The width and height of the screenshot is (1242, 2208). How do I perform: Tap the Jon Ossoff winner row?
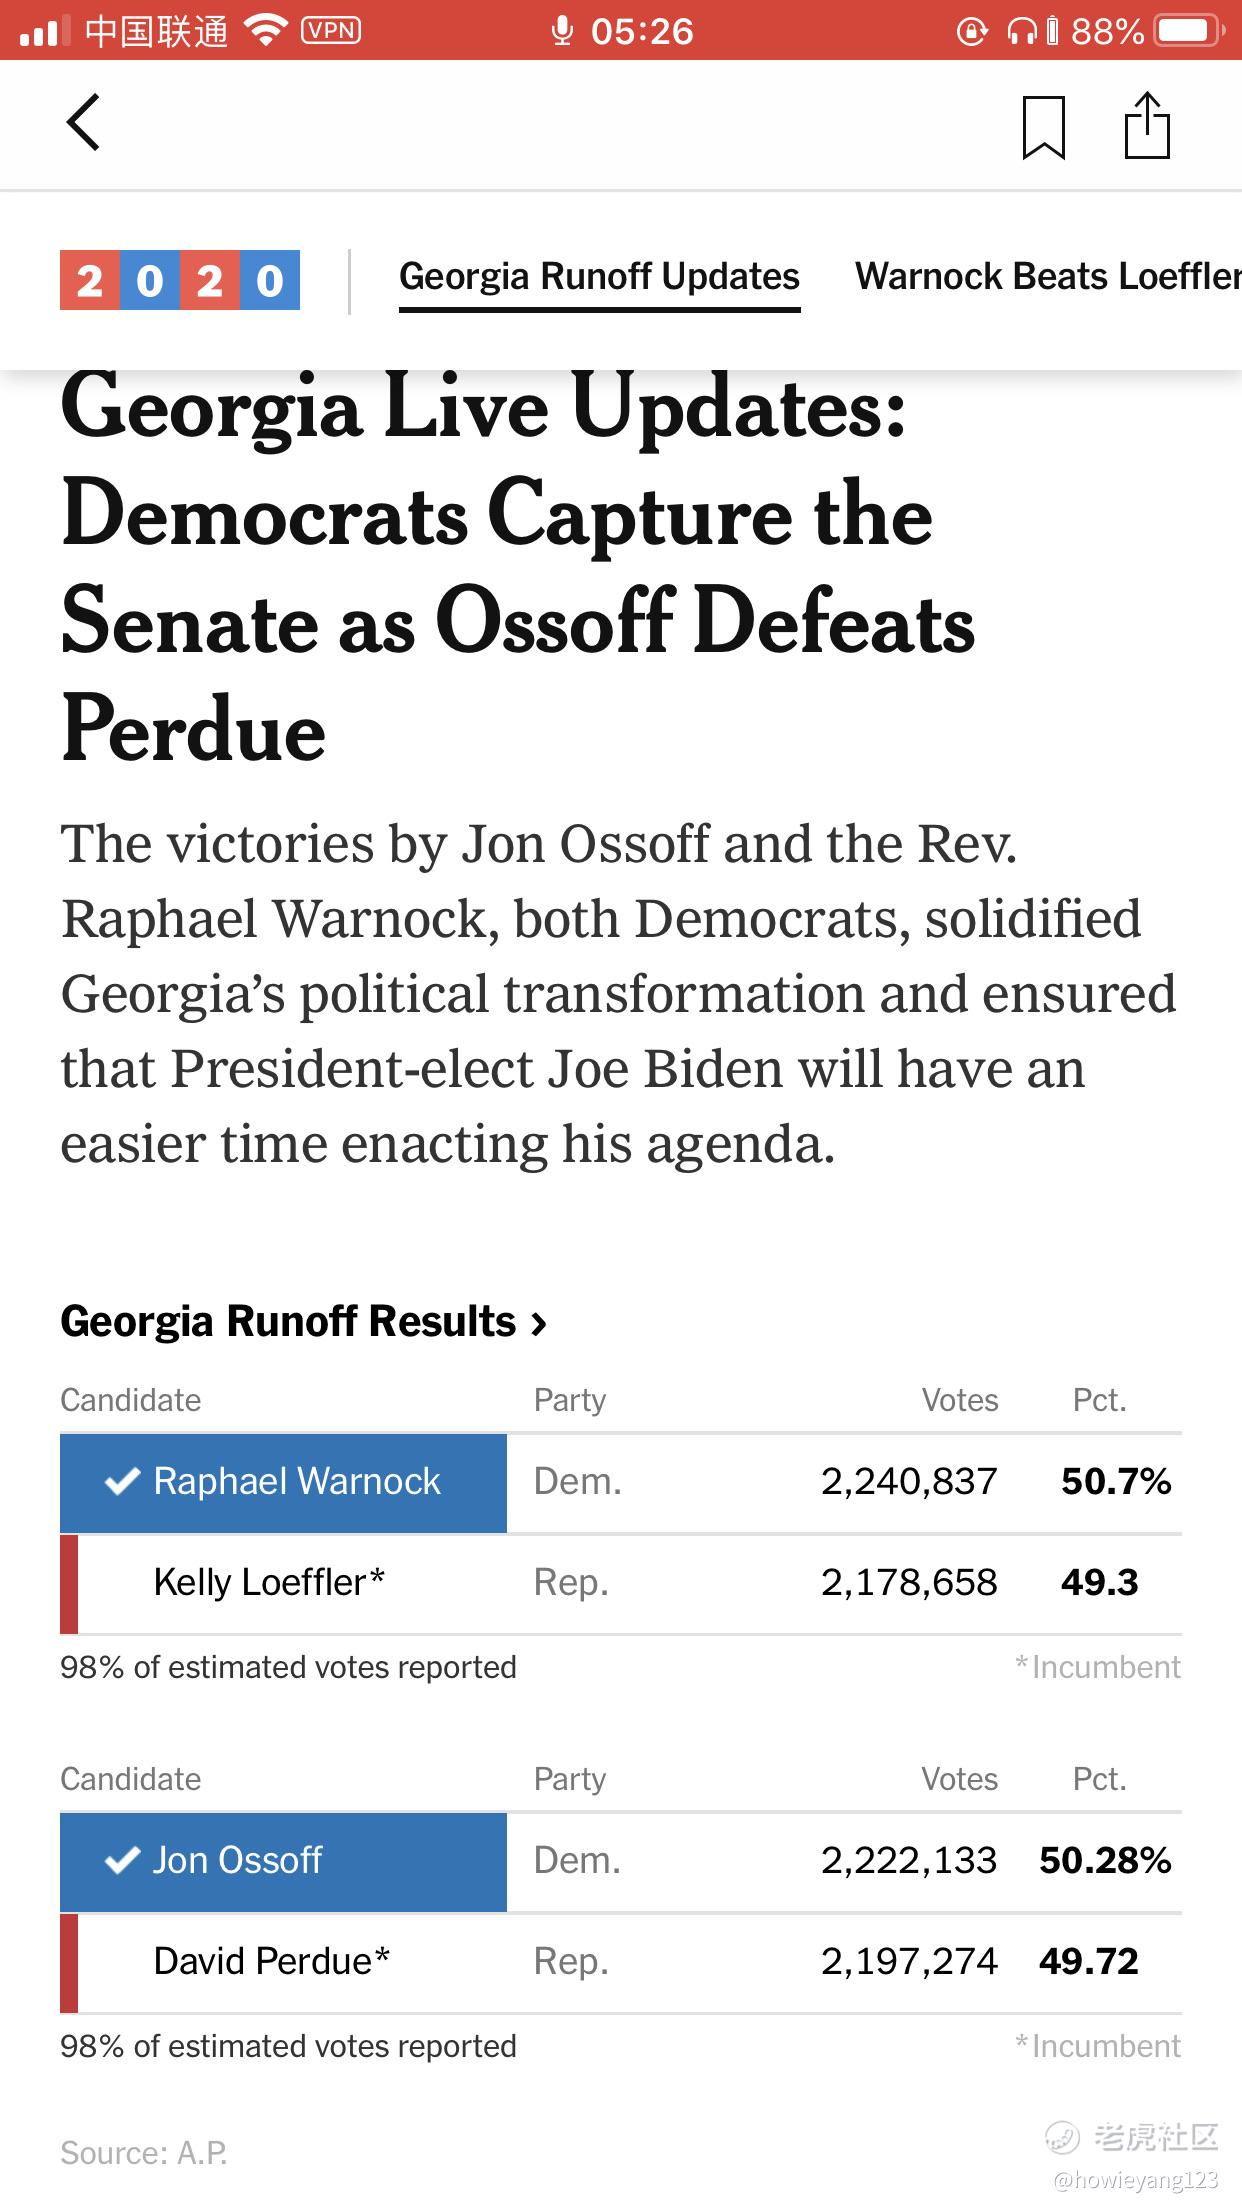[283, 1861]
